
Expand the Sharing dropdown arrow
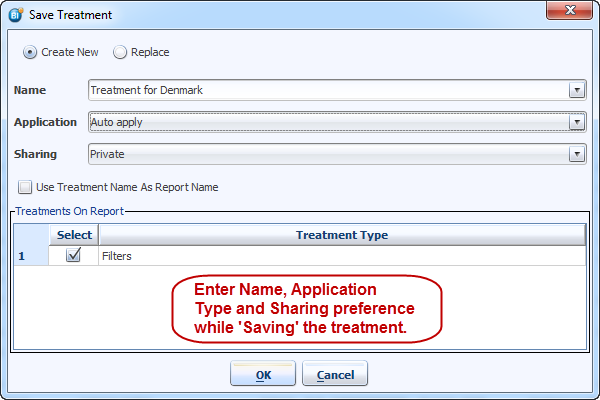576,154
